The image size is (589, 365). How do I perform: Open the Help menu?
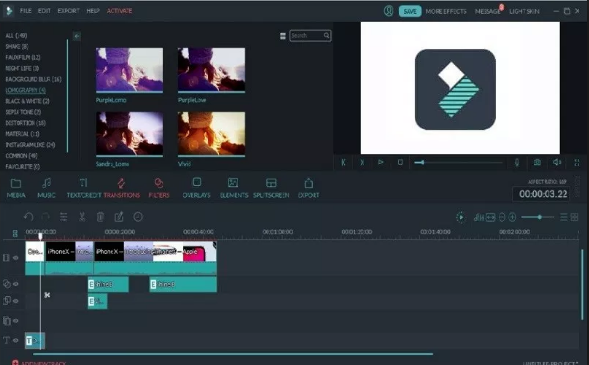click(x=93, y=11)
